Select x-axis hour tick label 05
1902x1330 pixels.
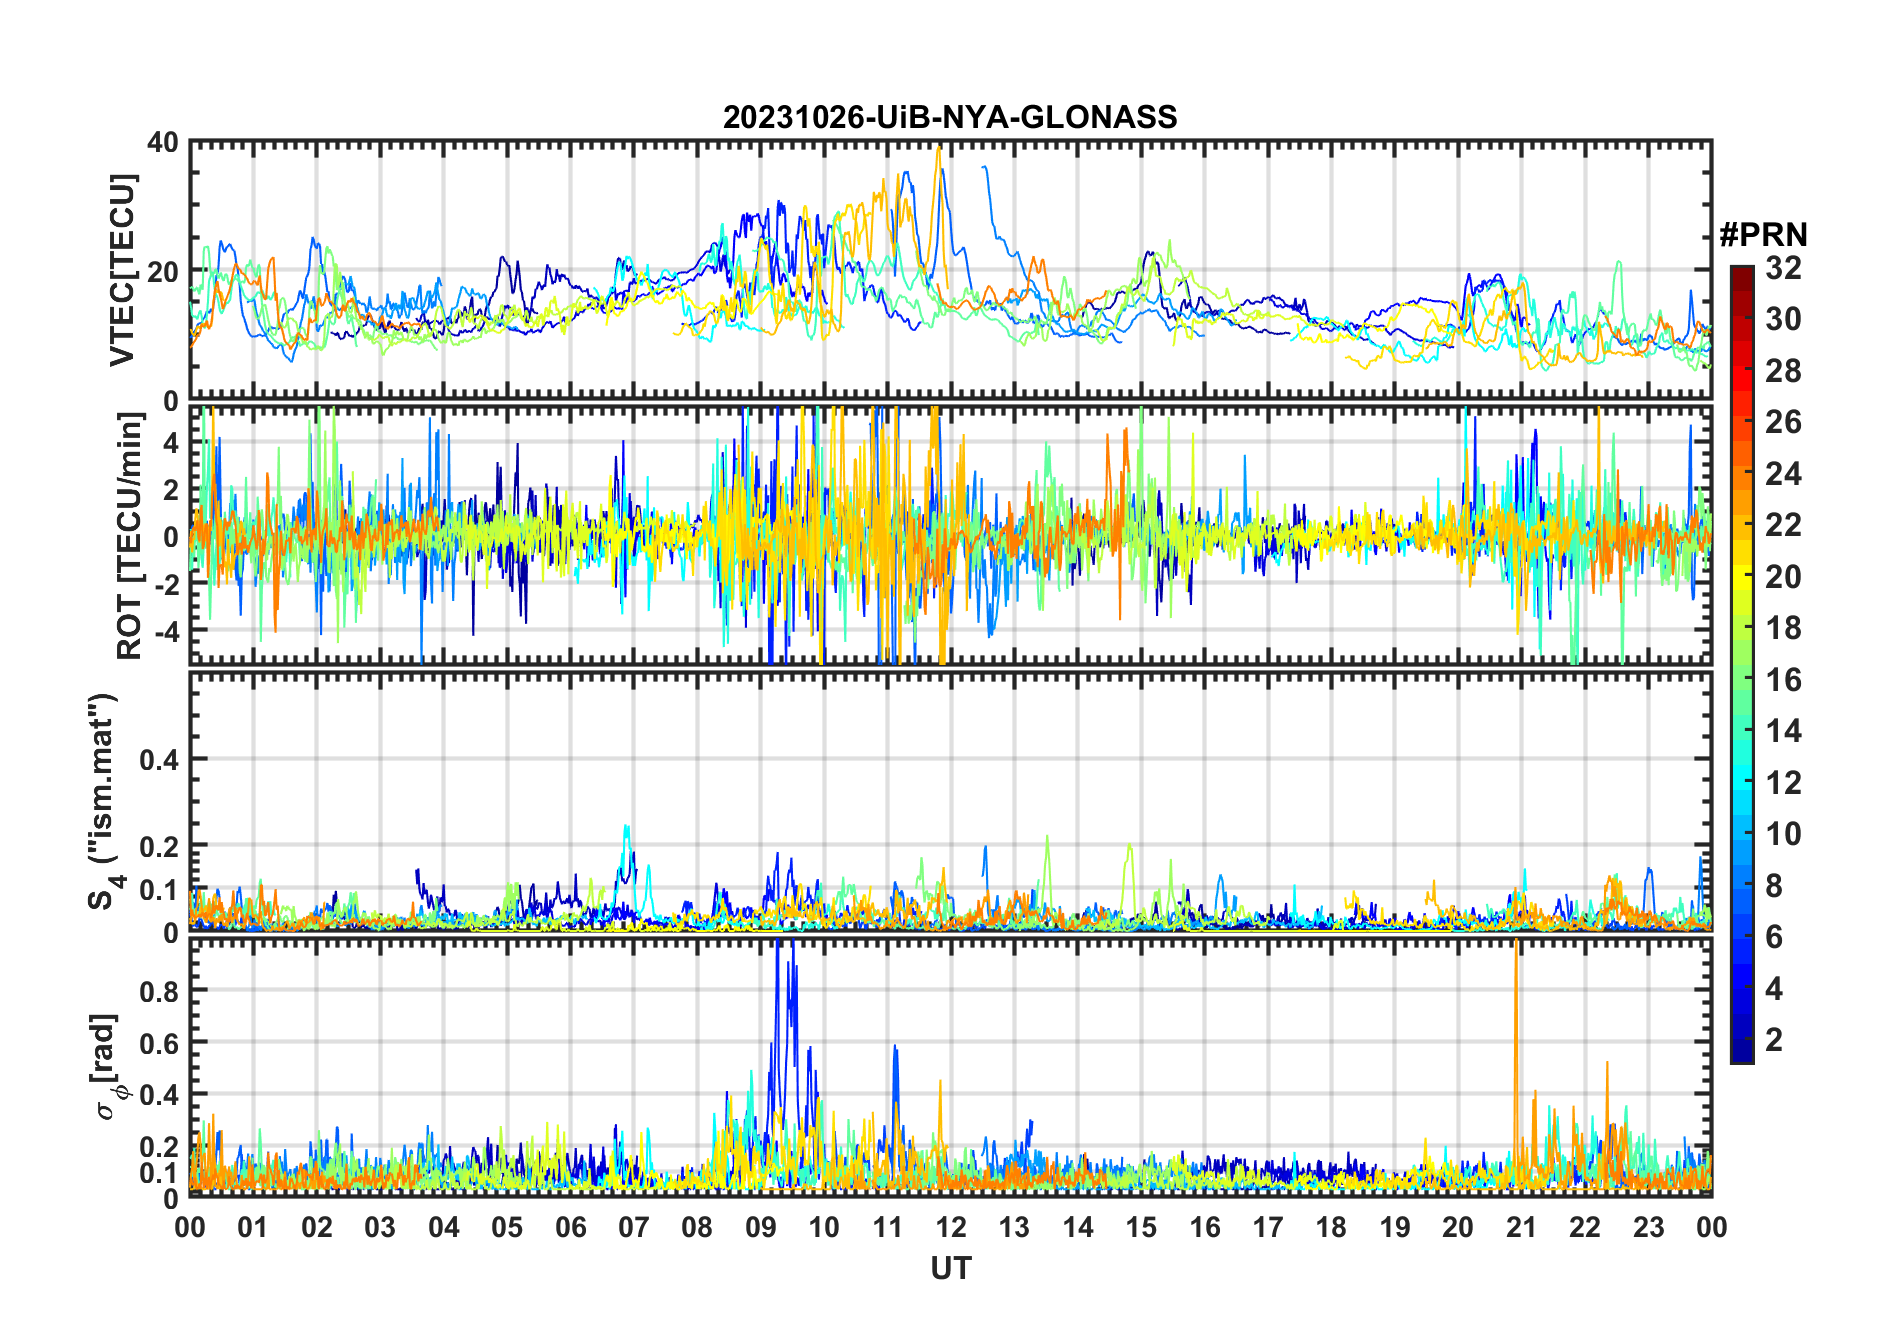pos(507,1227)
